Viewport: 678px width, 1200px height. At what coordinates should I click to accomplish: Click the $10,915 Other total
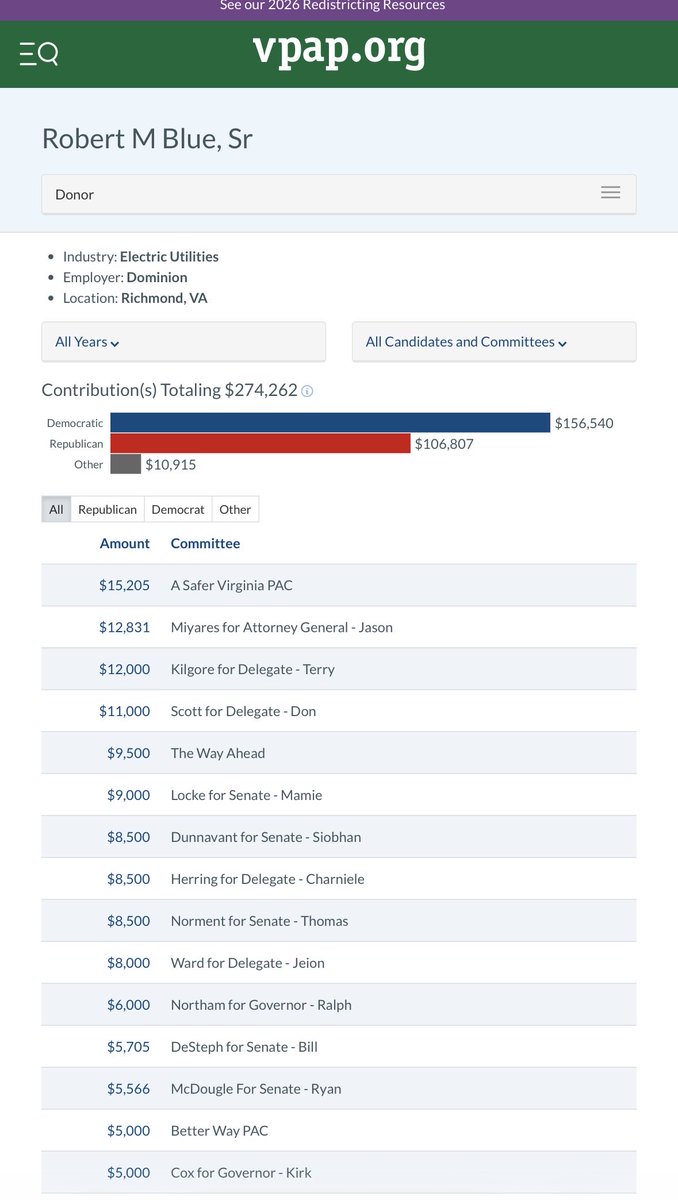171,464
